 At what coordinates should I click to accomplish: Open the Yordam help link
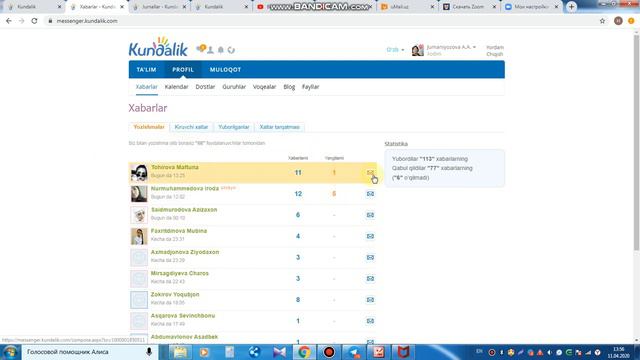click(495, 47)
